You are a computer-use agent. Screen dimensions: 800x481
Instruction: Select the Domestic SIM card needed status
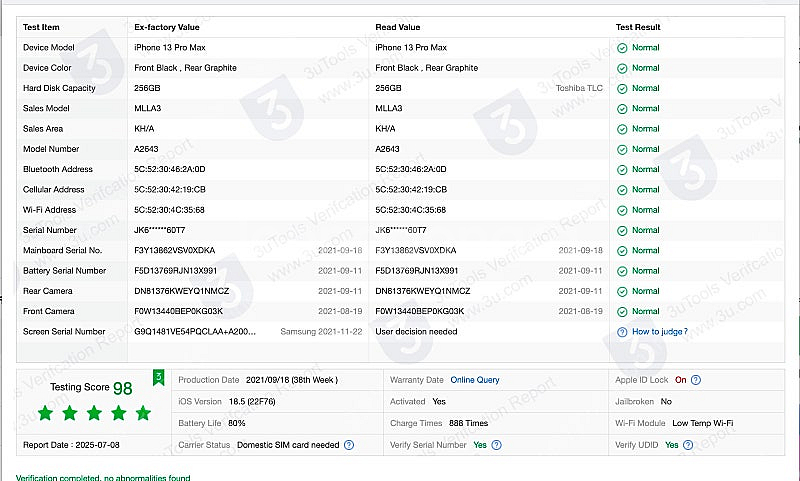pyautogui.click(x=288, y=445)
